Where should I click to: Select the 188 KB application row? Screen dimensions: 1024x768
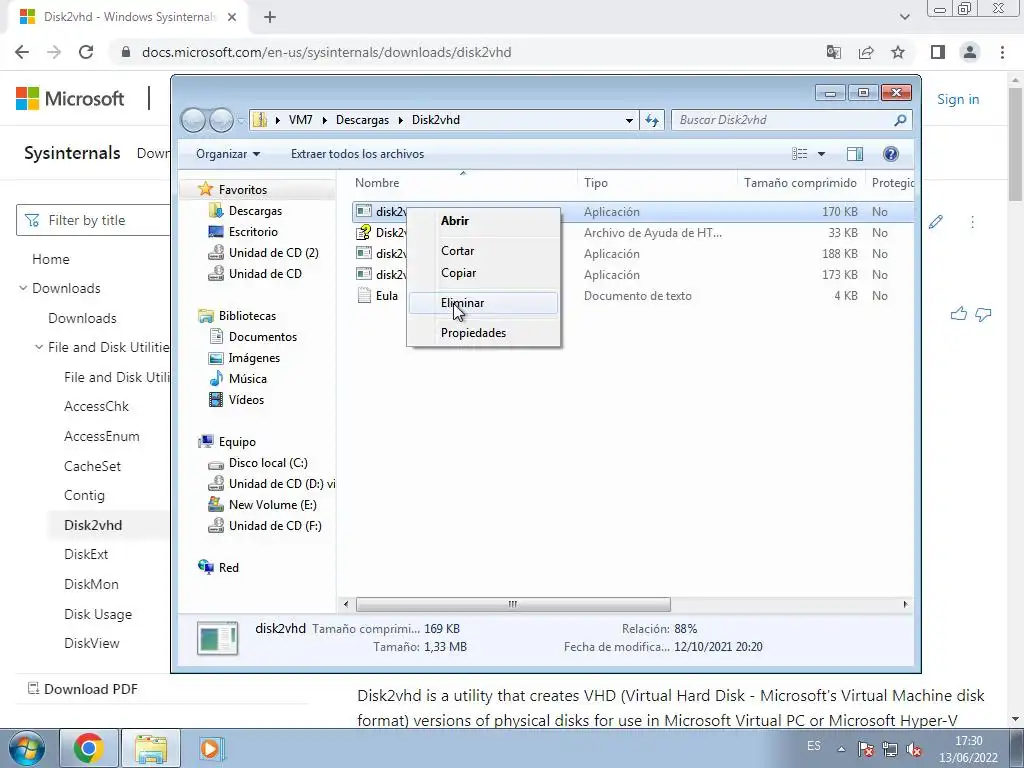[632, 253]
